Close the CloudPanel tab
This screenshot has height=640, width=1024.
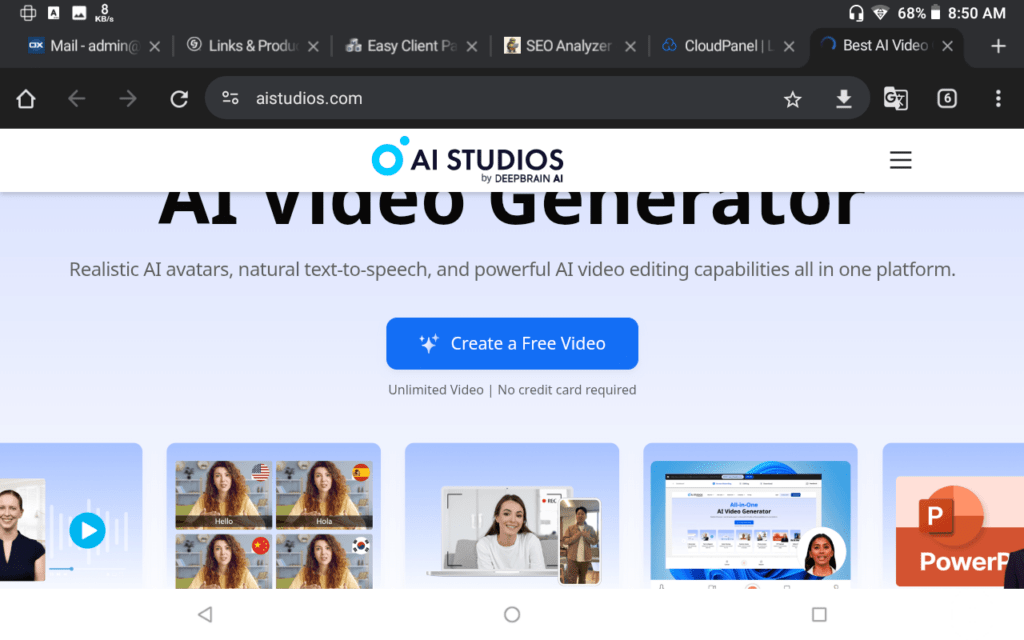[789, 46]
